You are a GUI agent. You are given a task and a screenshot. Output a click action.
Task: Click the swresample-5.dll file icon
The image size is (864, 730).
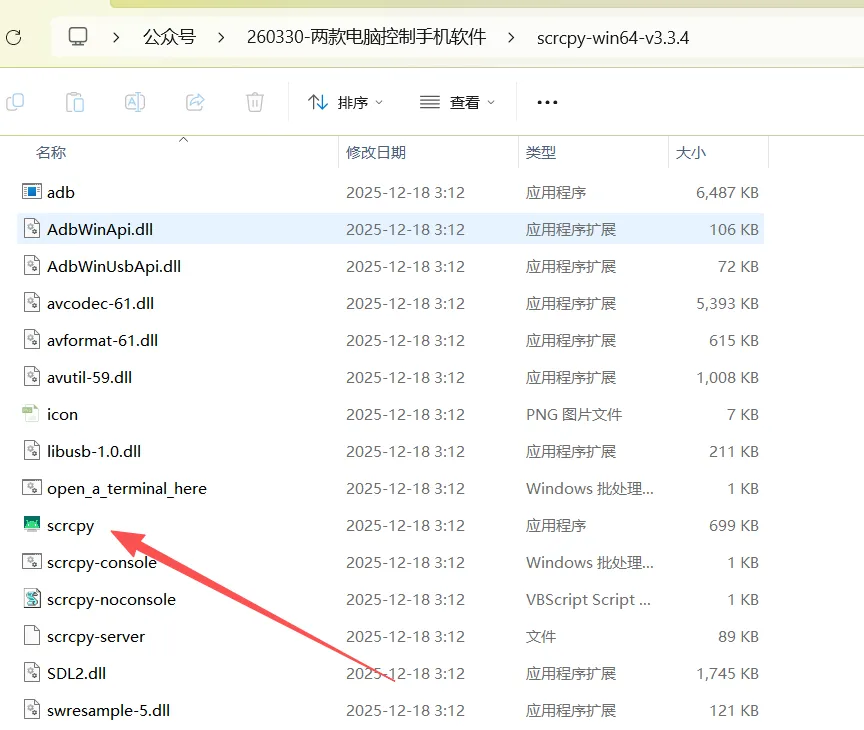(32, 710)
